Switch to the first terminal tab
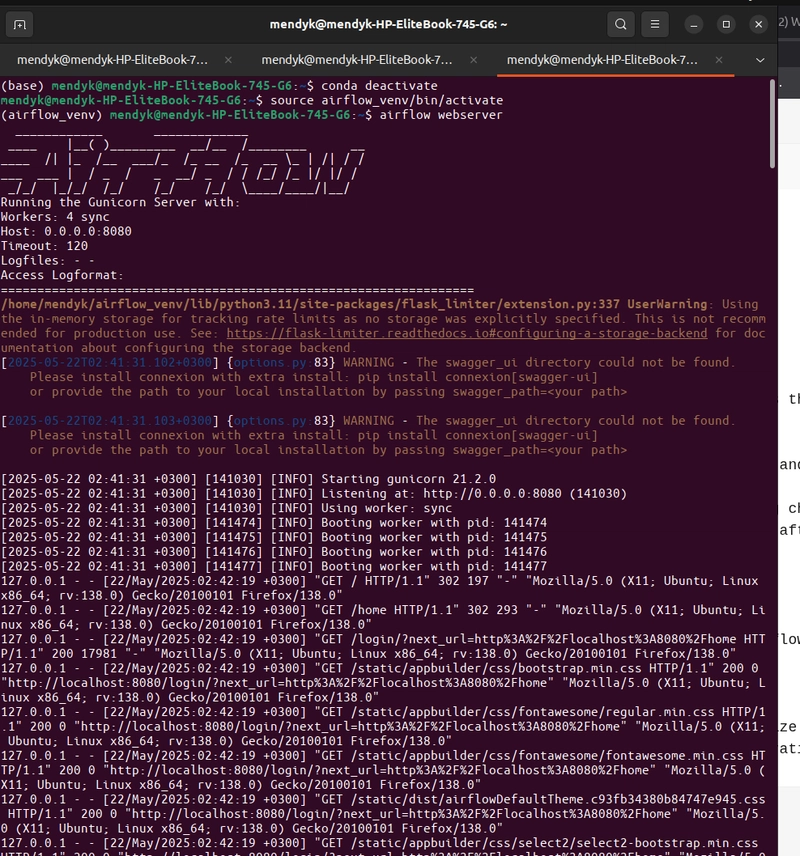 point(112,60)
